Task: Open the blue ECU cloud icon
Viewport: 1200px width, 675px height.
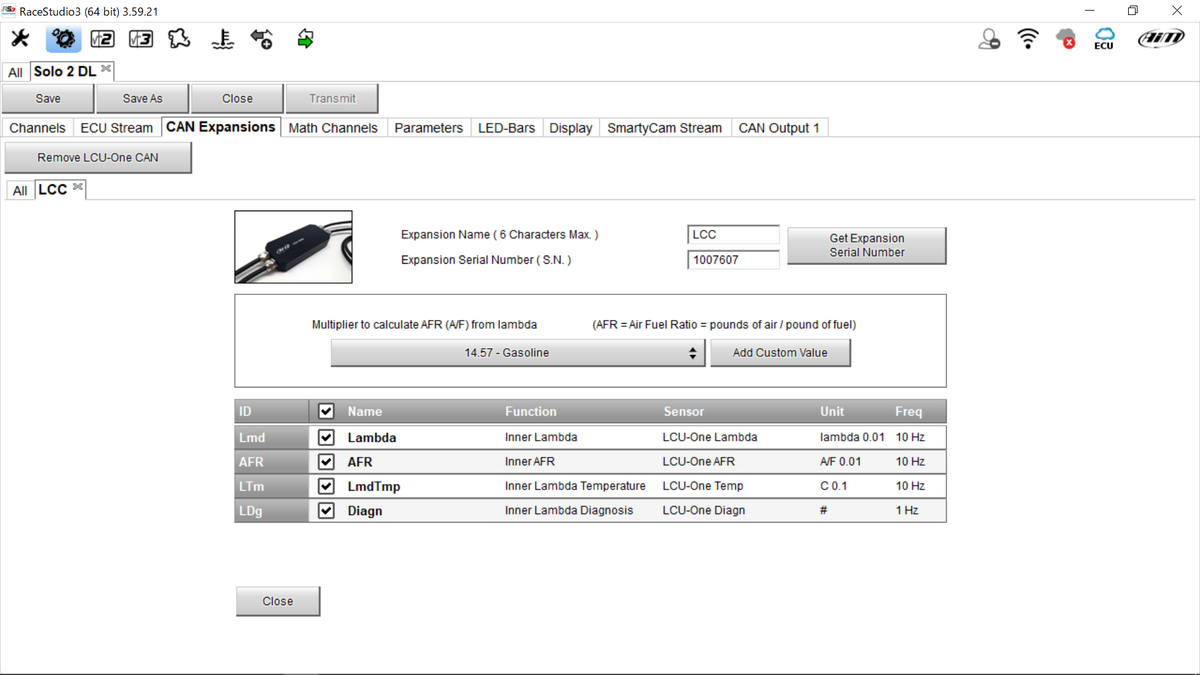Action: pyautogui.click(x=1104, y=39)
